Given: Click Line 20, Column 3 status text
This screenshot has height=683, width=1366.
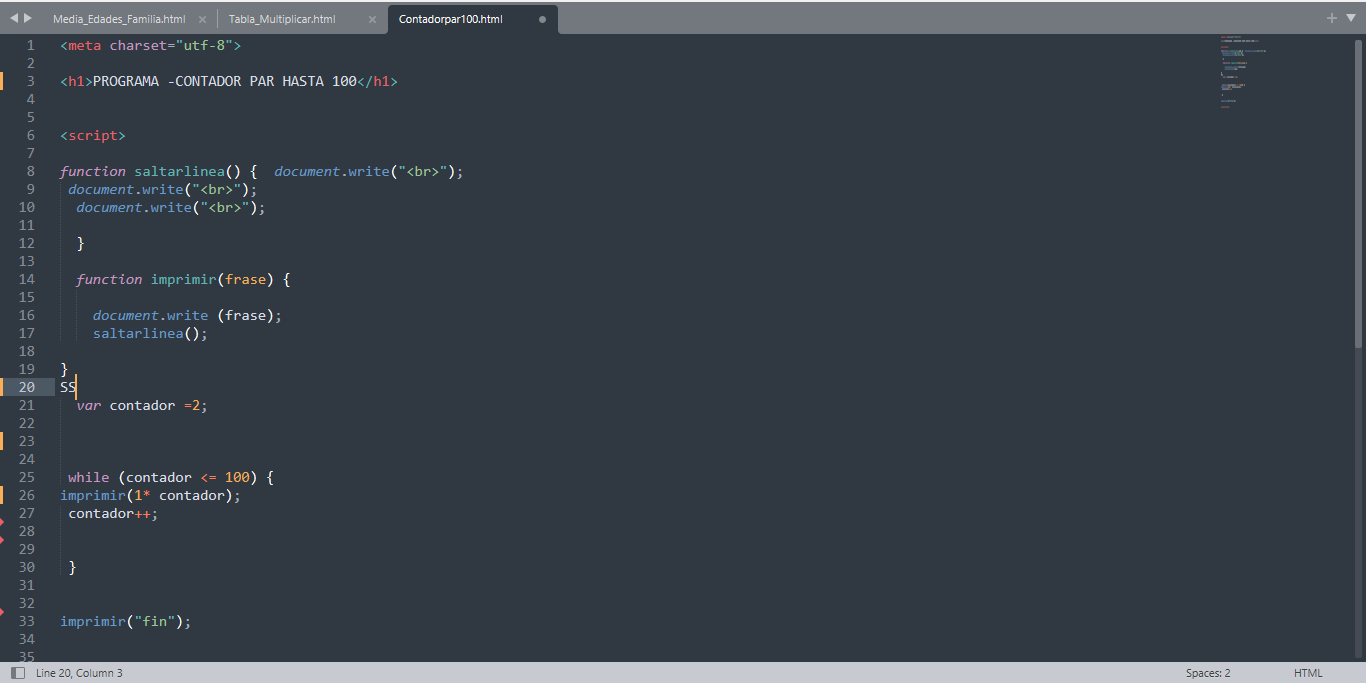Looking at the screenshot, I should tap(79, 673).
